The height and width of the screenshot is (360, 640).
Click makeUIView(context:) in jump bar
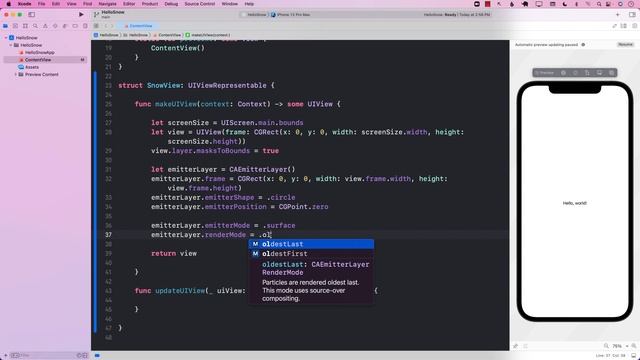[x=208, y=35]
